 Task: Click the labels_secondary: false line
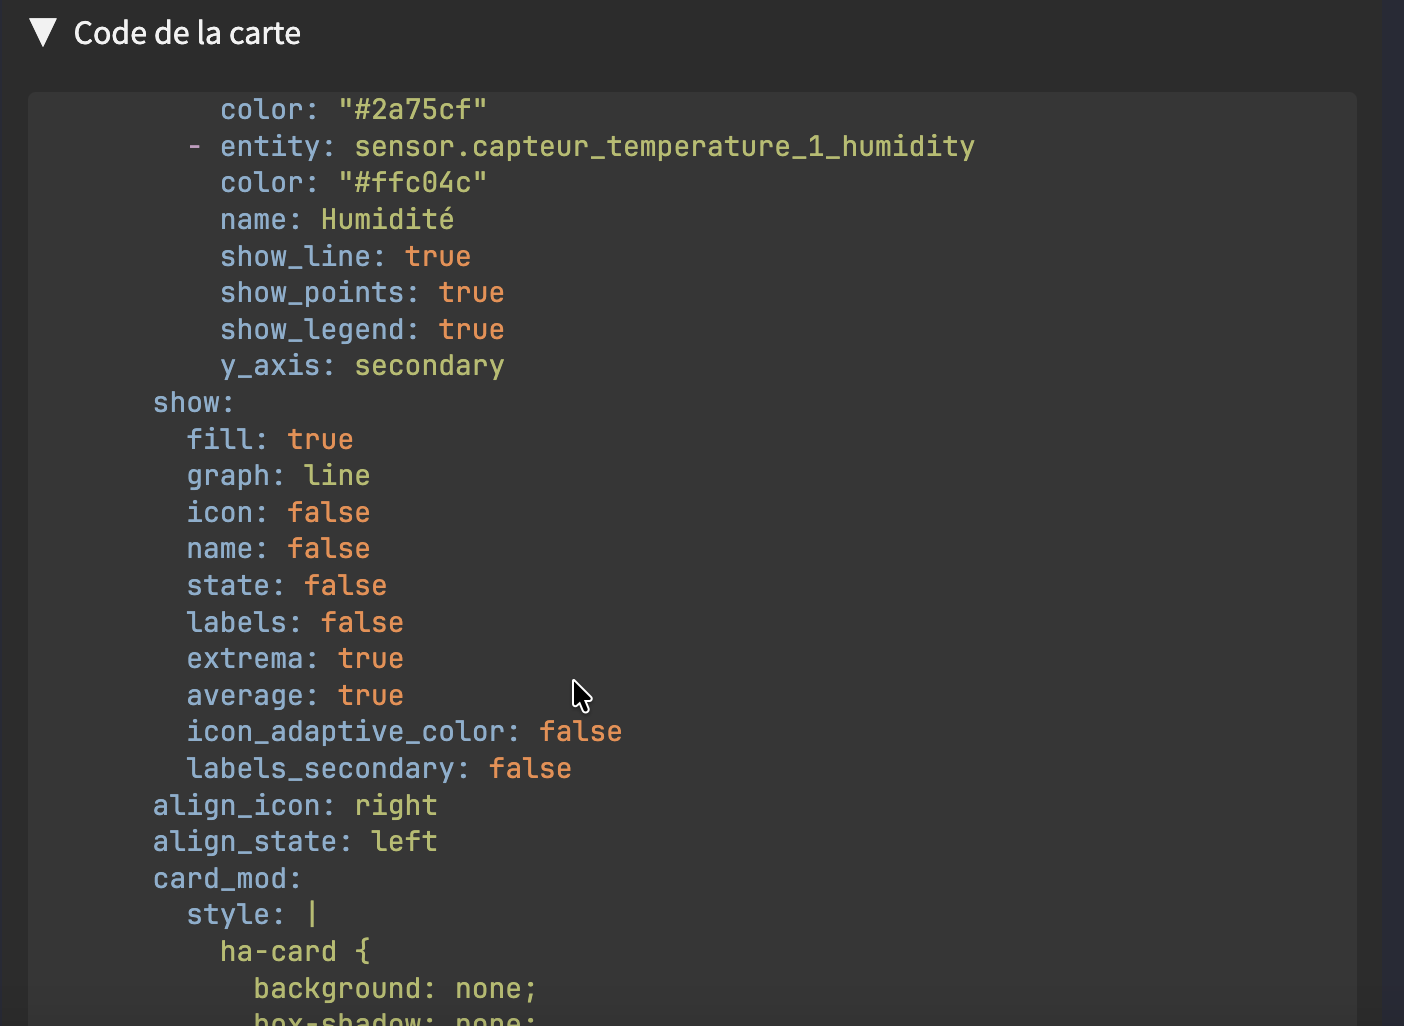(379, 768)
